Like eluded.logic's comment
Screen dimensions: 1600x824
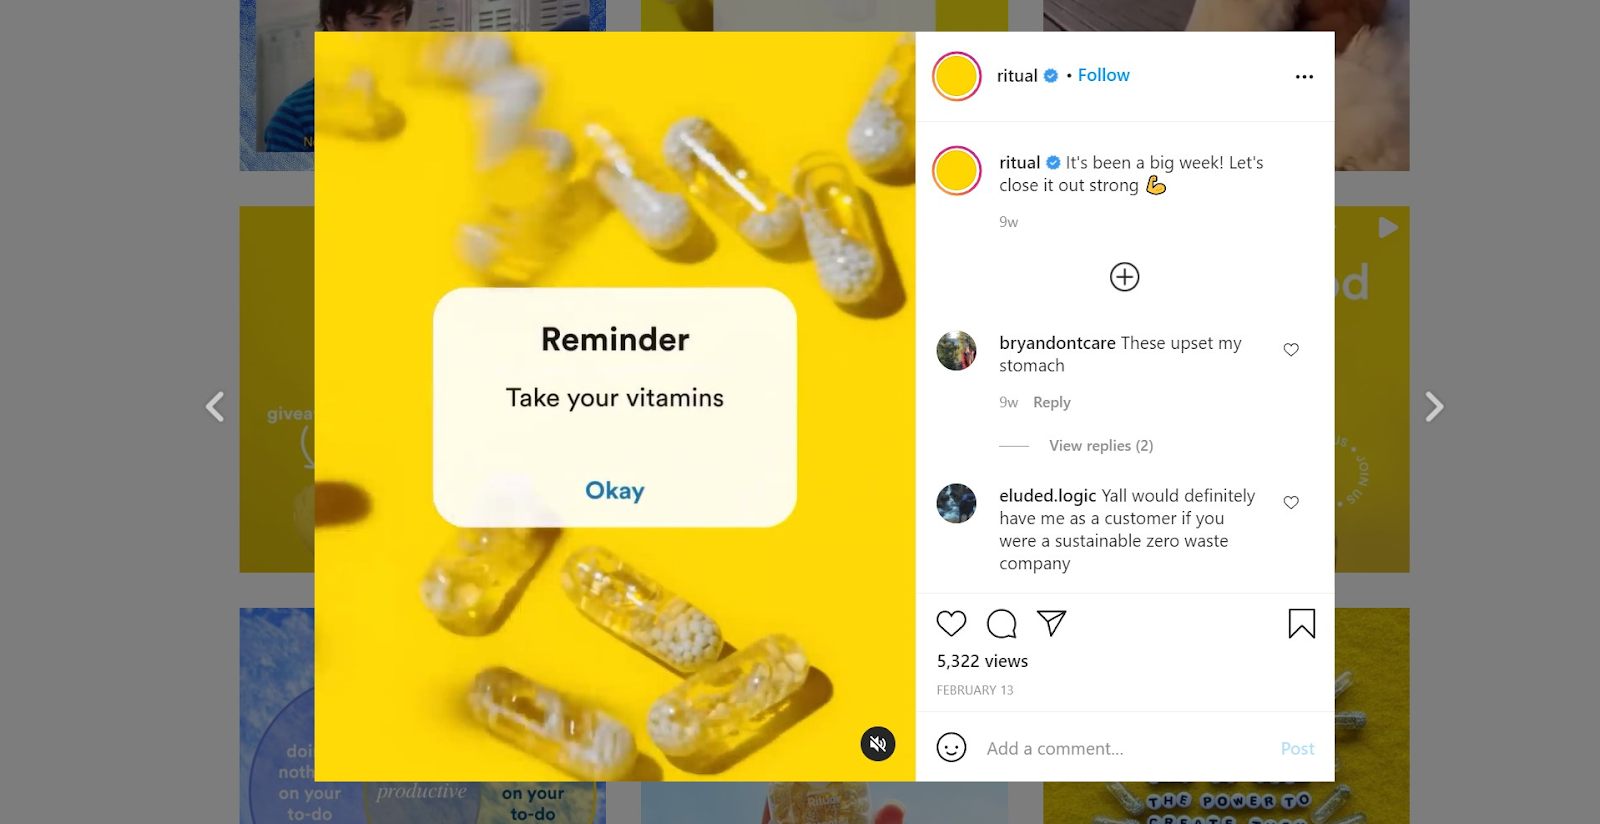1291,503
